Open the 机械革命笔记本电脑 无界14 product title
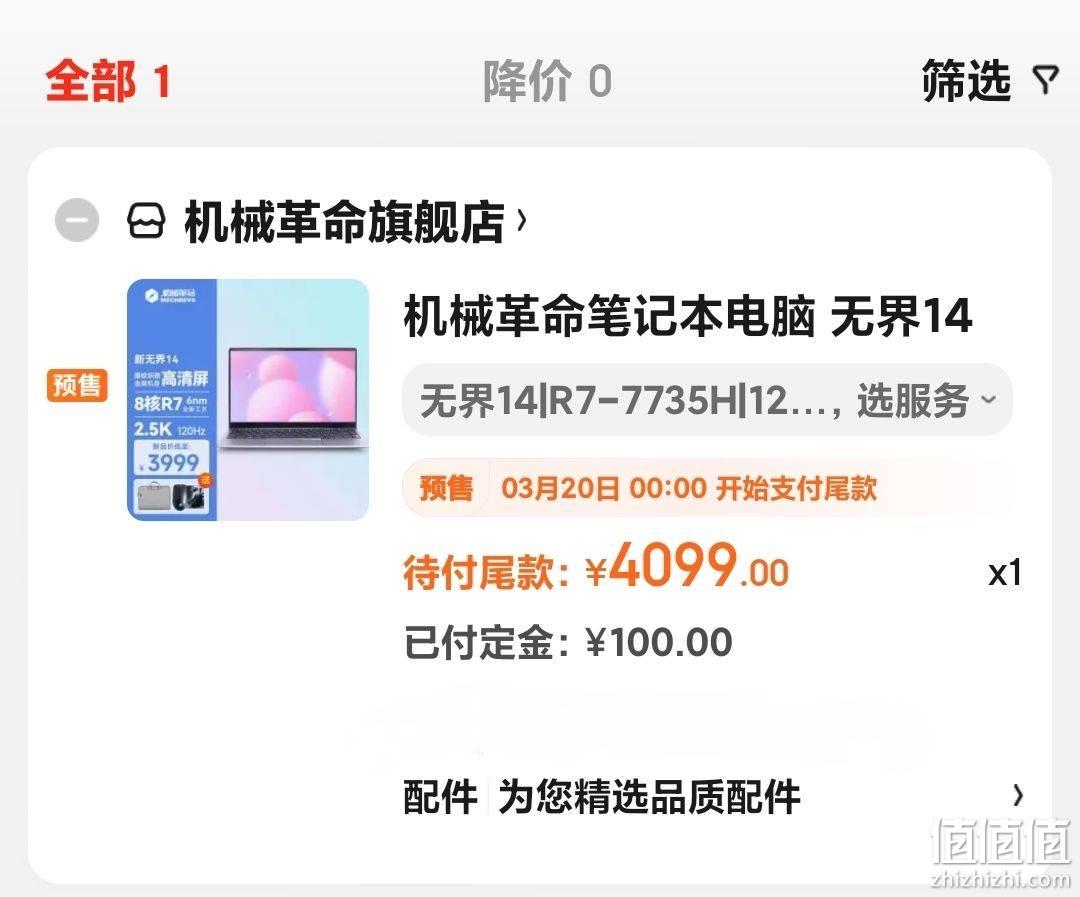The width and height of the screenshot is (1080, 897). (687, 316)
